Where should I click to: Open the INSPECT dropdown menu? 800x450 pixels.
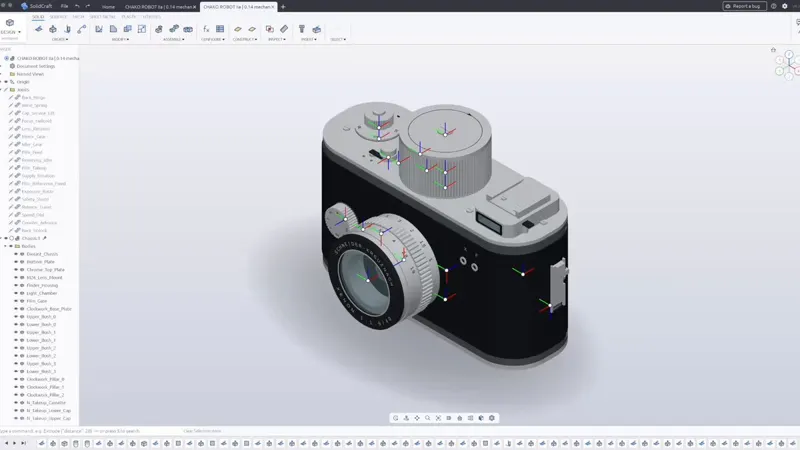pos(277,39)
